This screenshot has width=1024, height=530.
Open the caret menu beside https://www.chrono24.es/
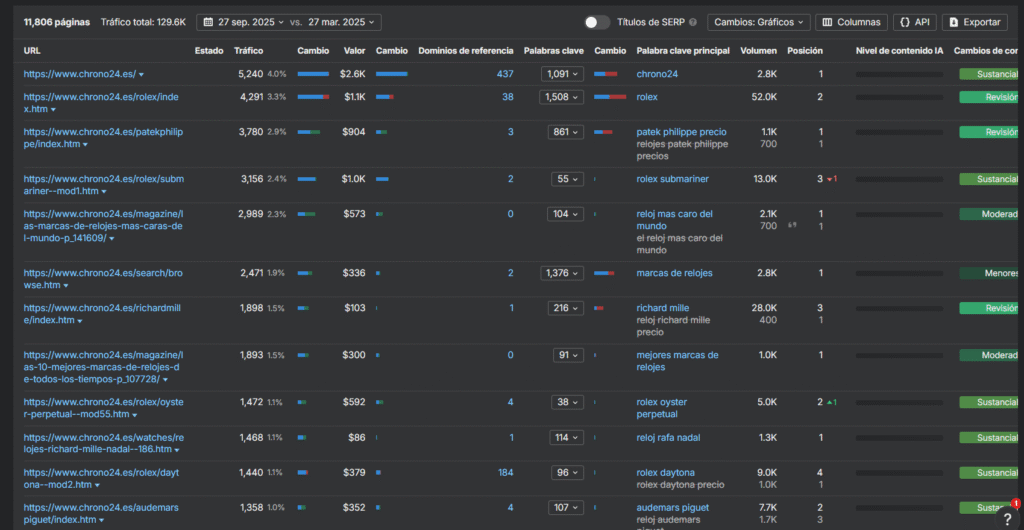tap(141, 75)
